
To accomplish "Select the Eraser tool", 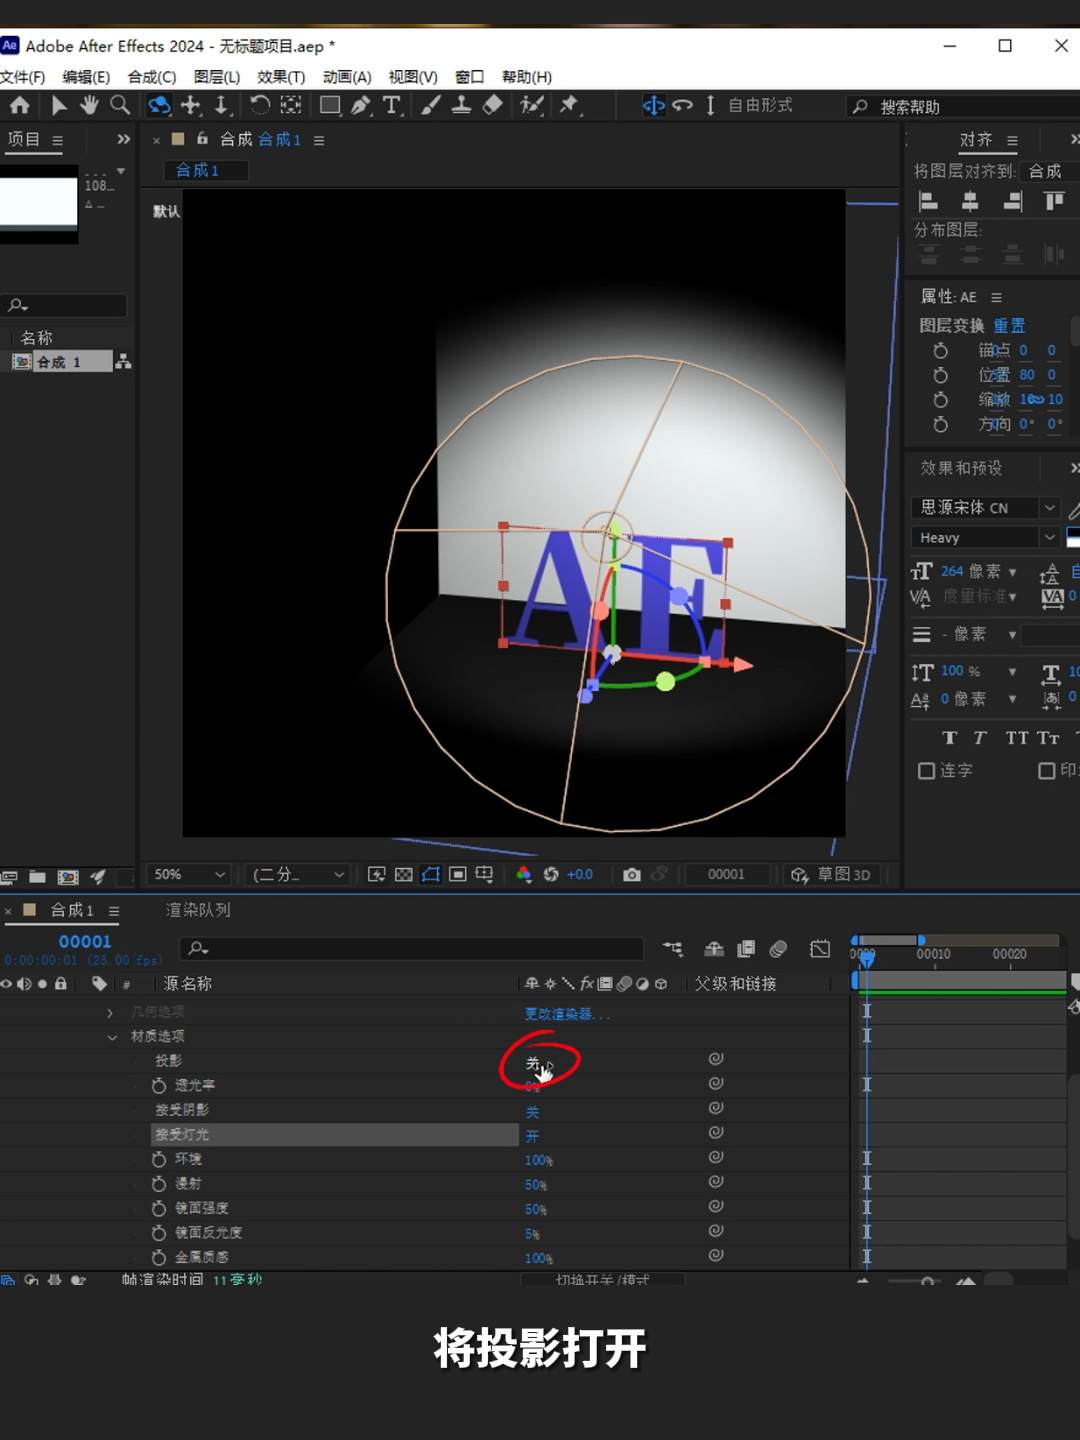I will click(x=492, y=105).
